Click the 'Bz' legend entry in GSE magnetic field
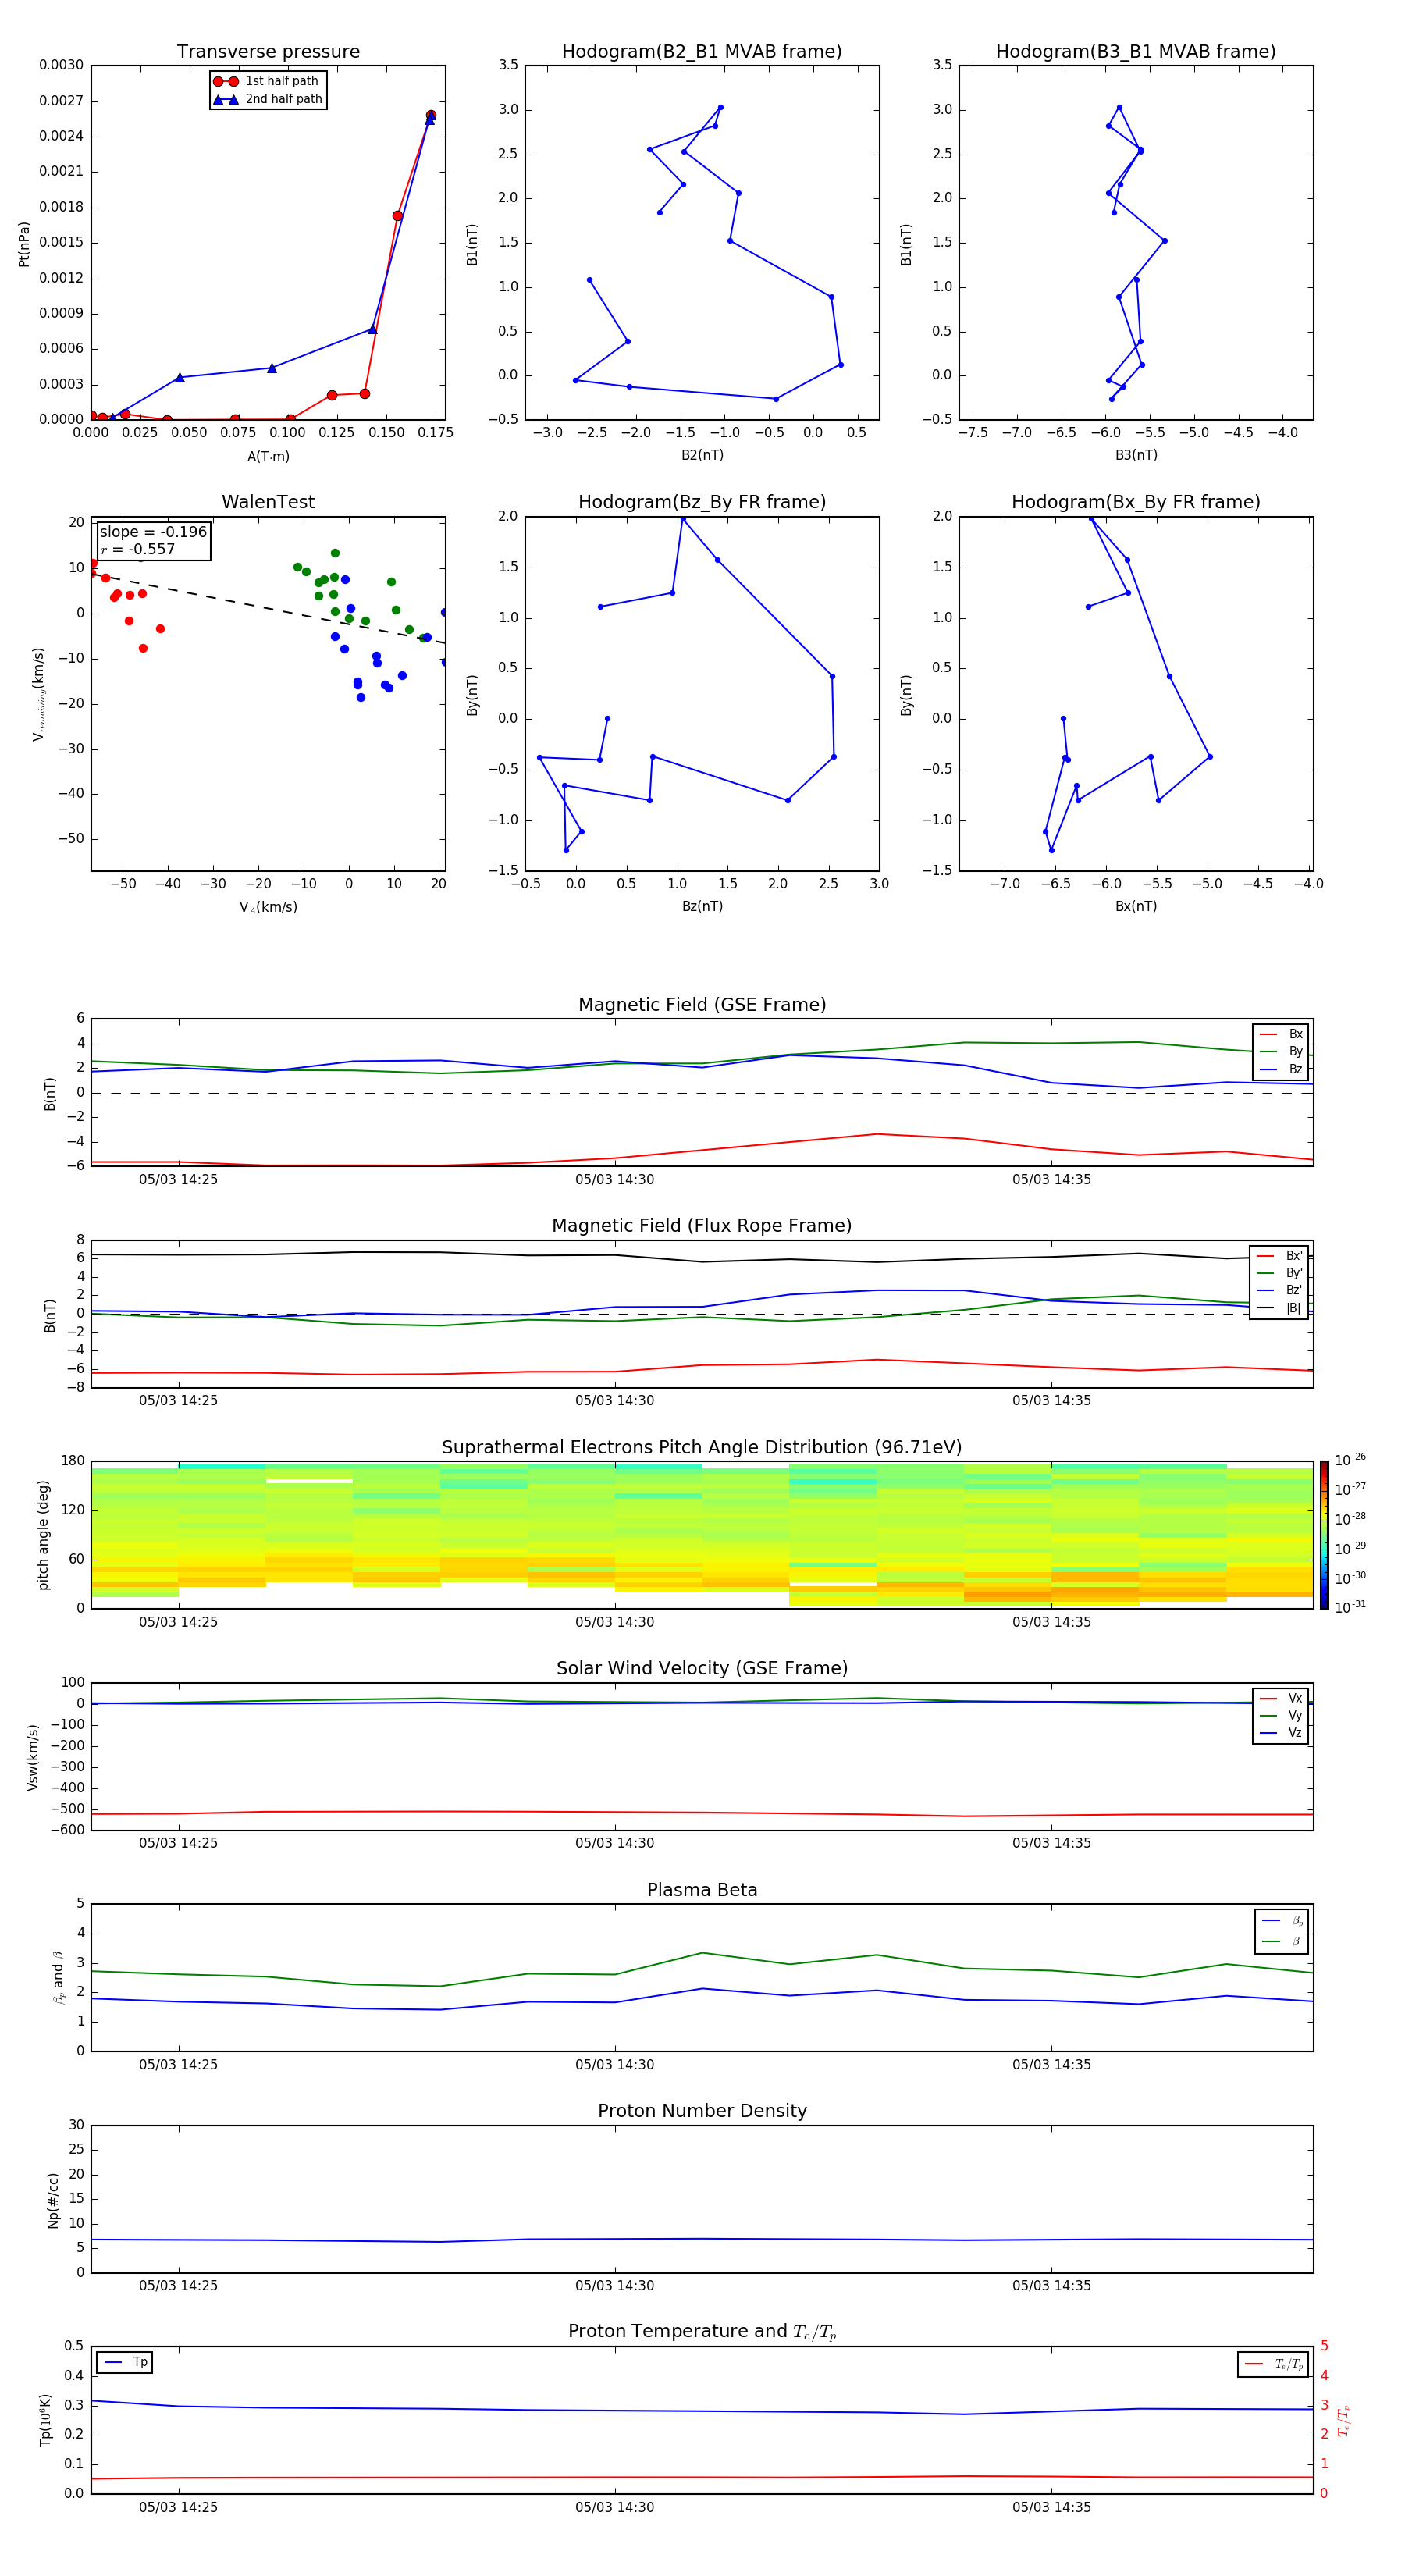Viewport: 1405px width, 2576px height. click(x=1281, y=1069)
